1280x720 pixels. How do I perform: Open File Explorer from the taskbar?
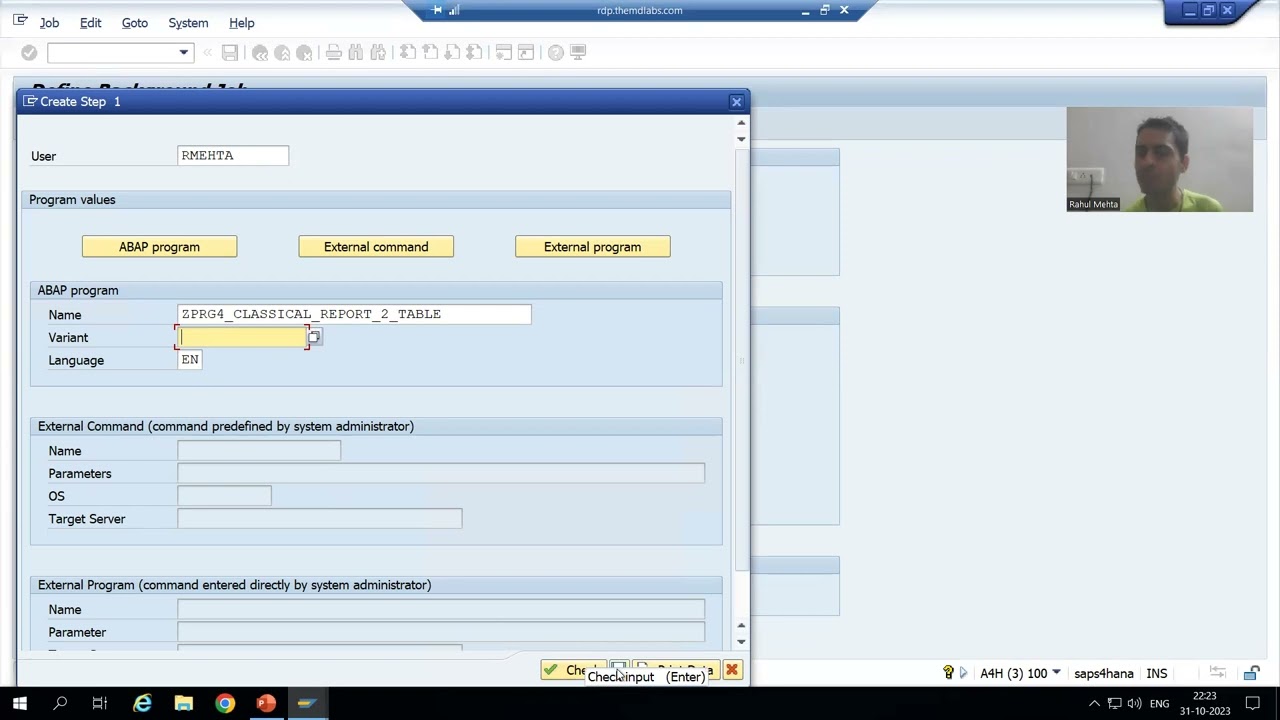(184, 703)
